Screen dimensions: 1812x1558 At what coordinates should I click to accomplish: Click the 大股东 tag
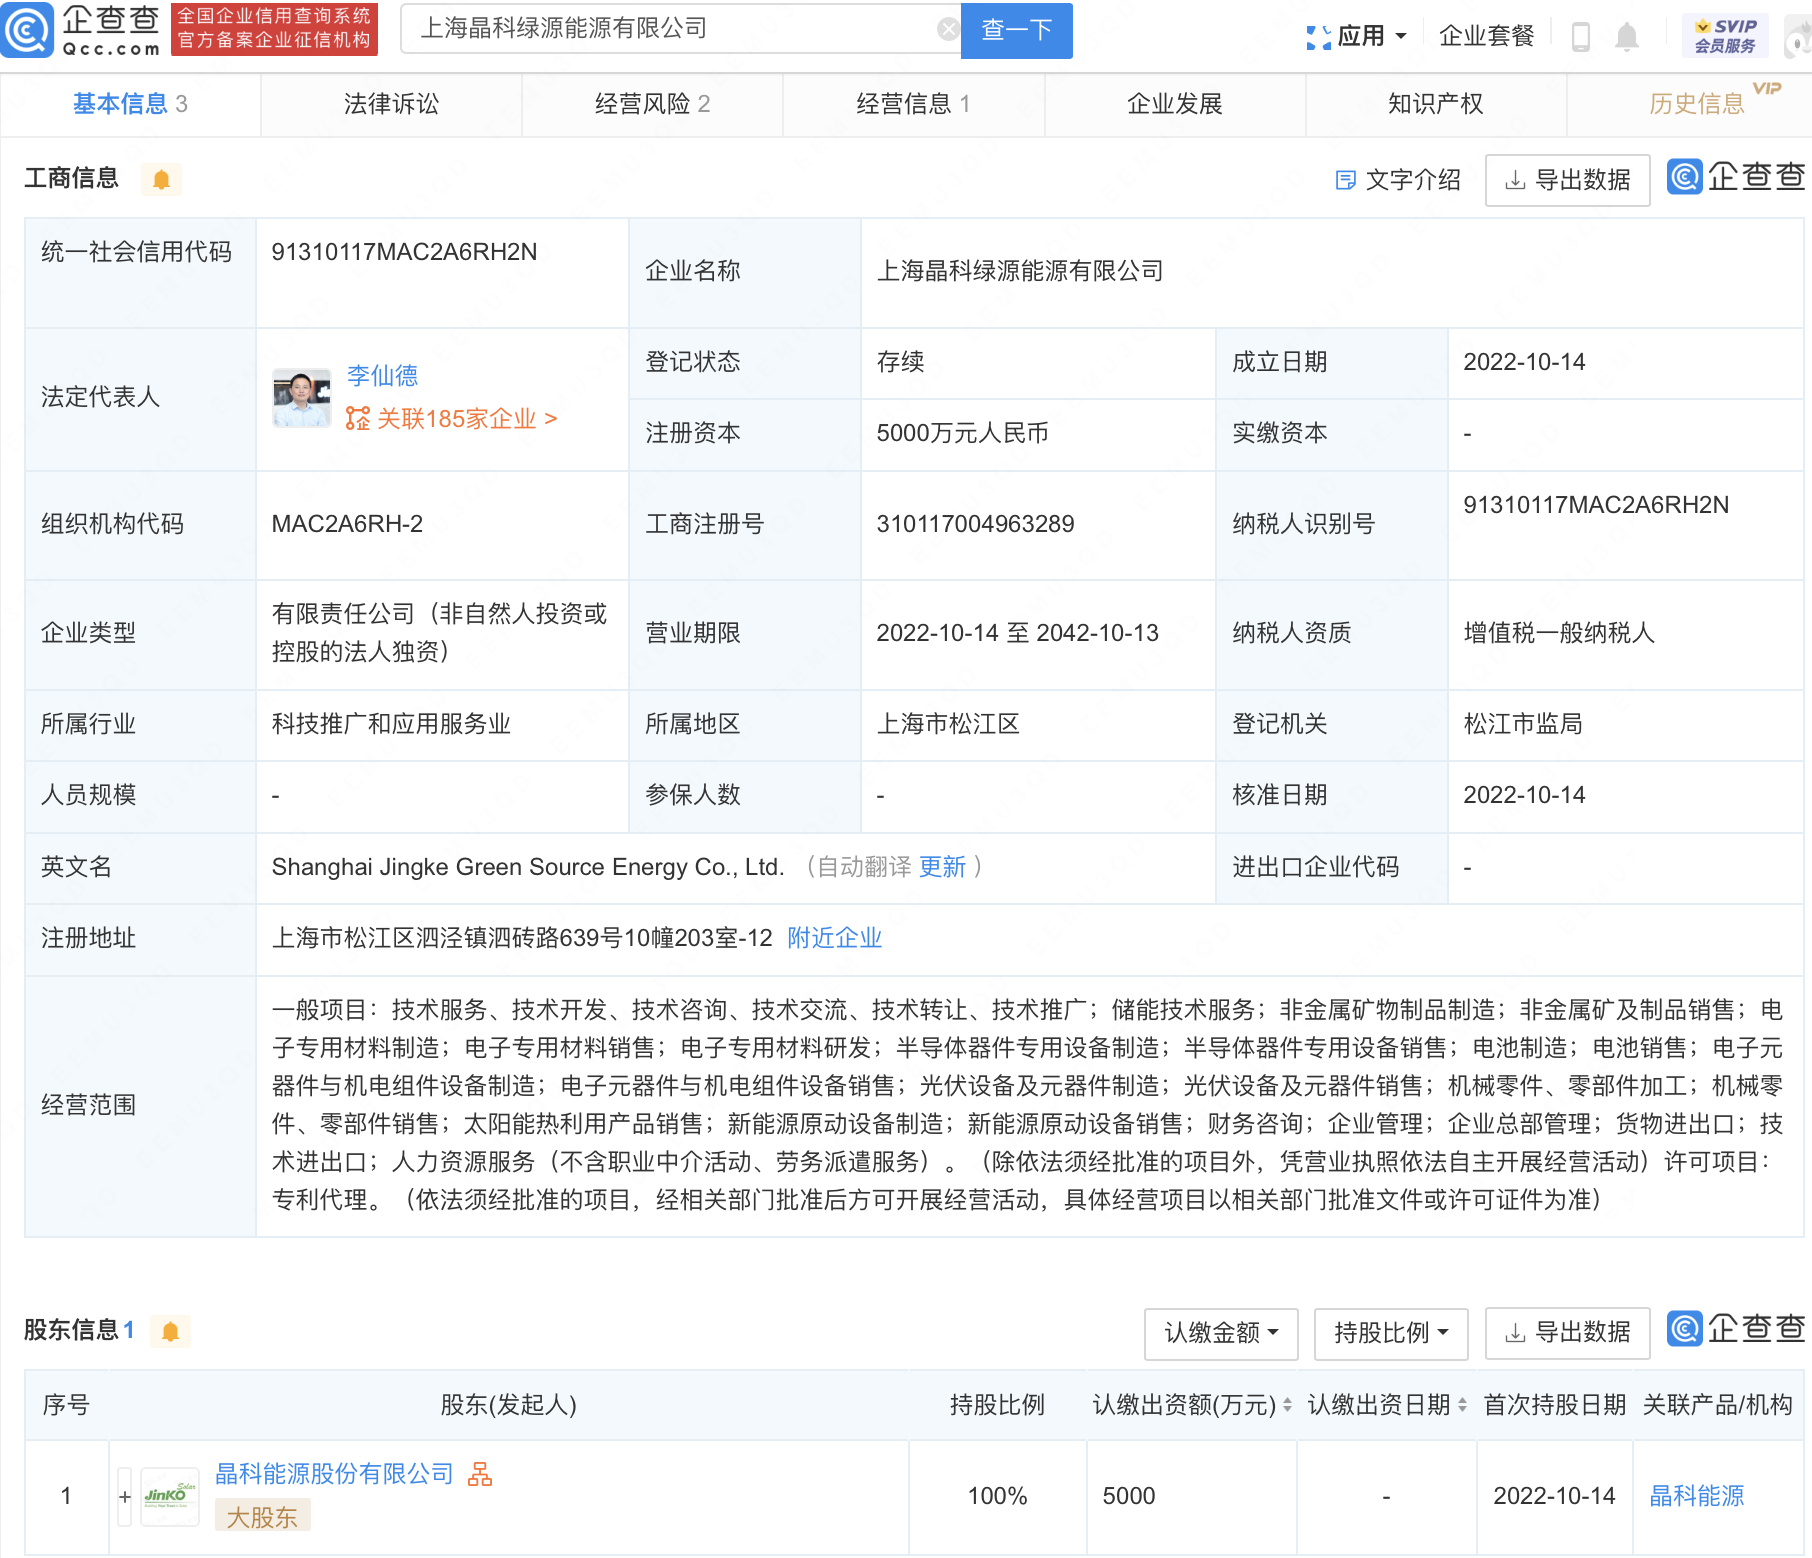pos(262,1517)
